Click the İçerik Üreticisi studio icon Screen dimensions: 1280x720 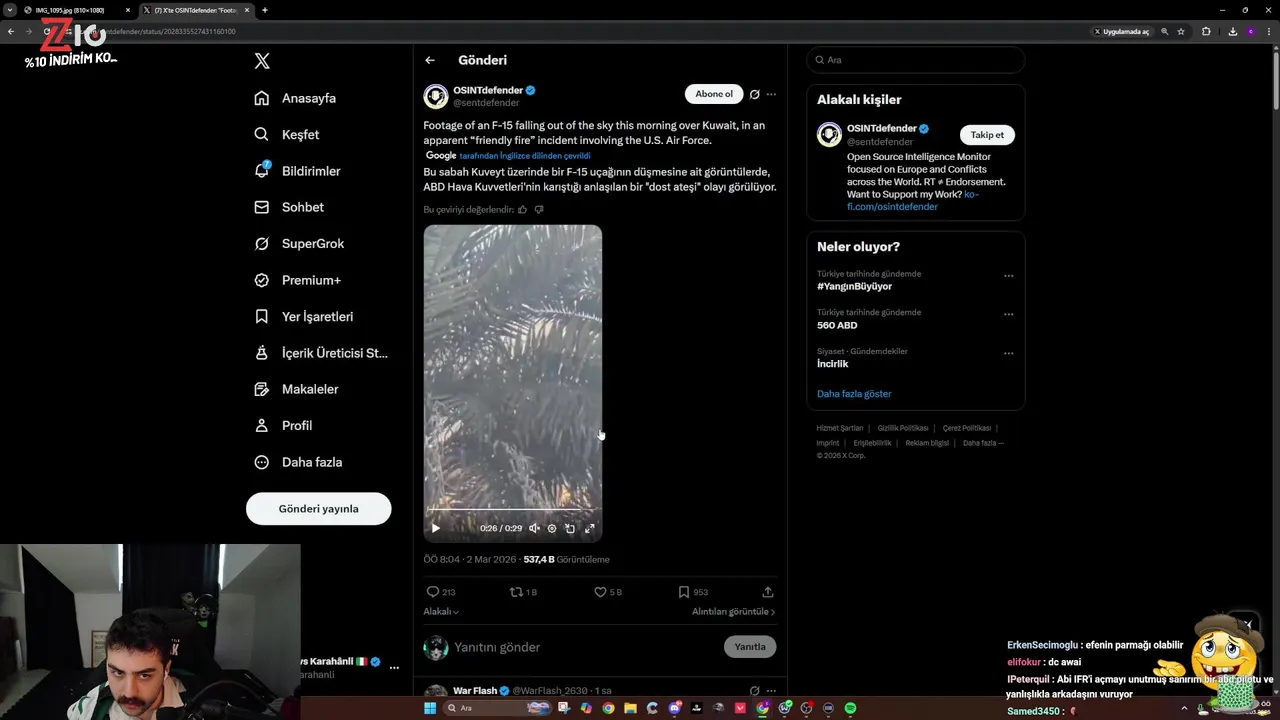click(262, 353)
